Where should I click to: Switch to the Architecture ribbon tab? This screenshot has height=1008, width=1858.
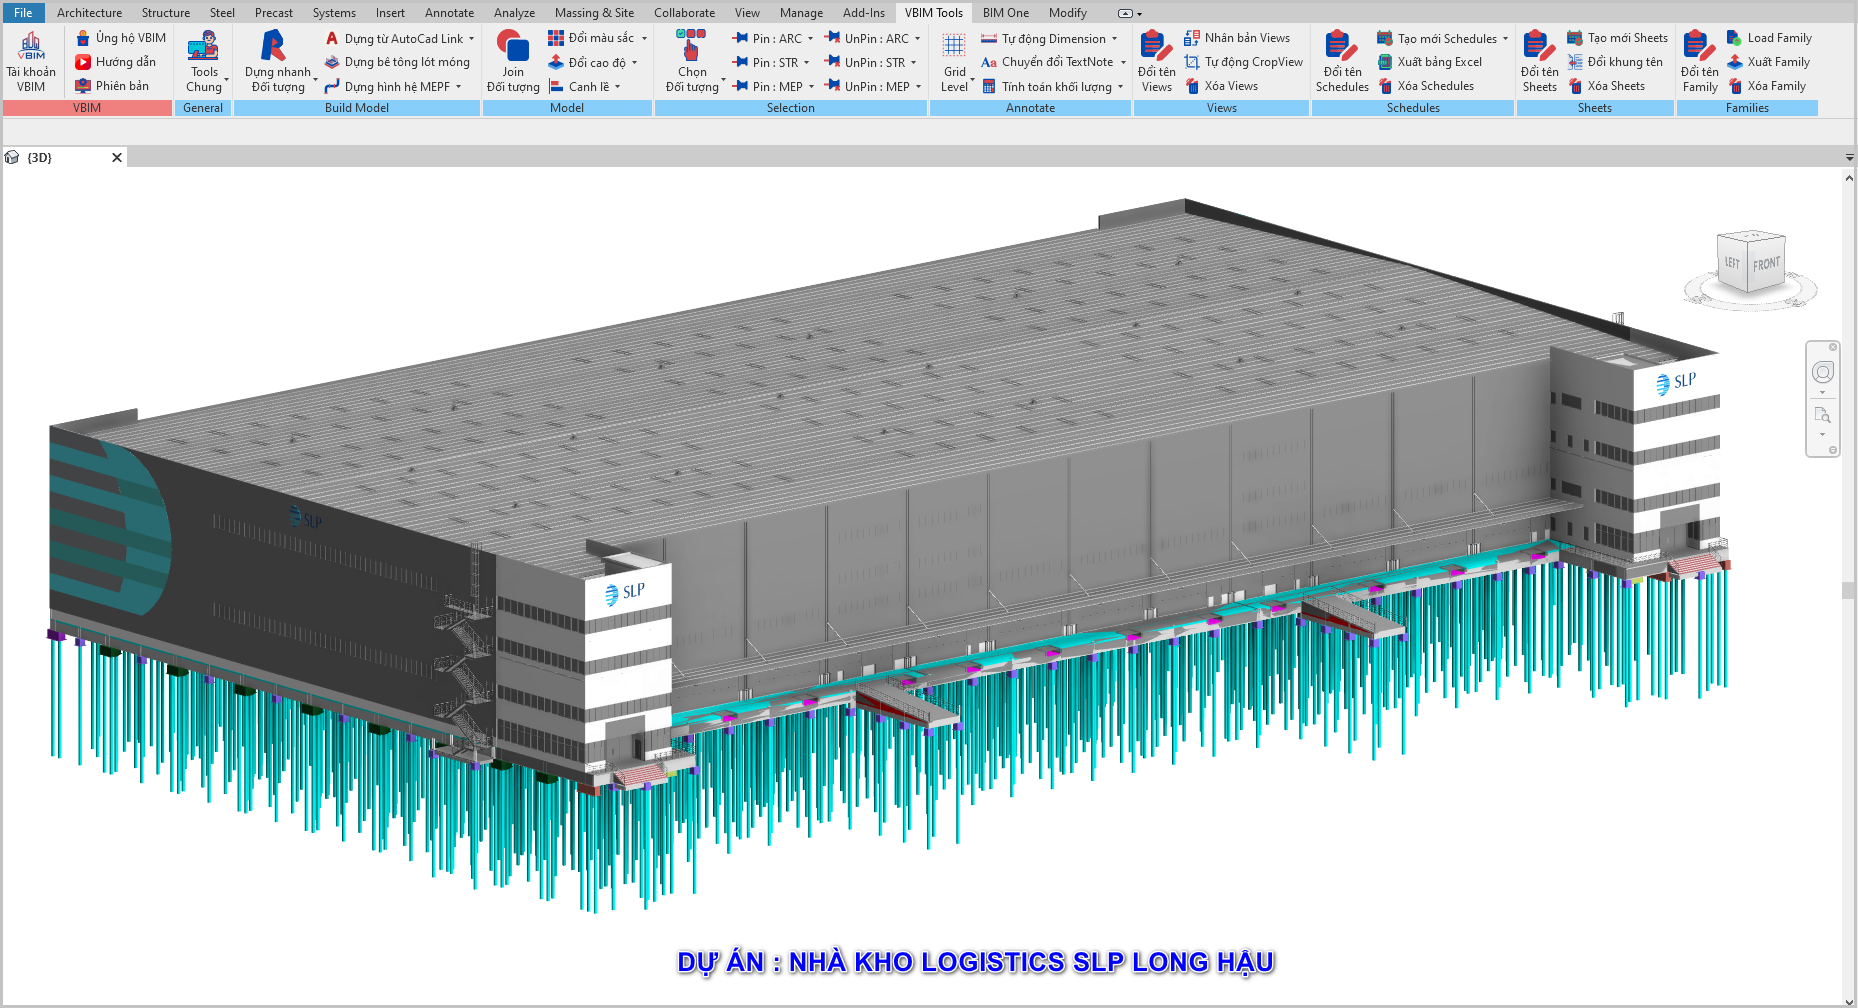tap(89, 13)
